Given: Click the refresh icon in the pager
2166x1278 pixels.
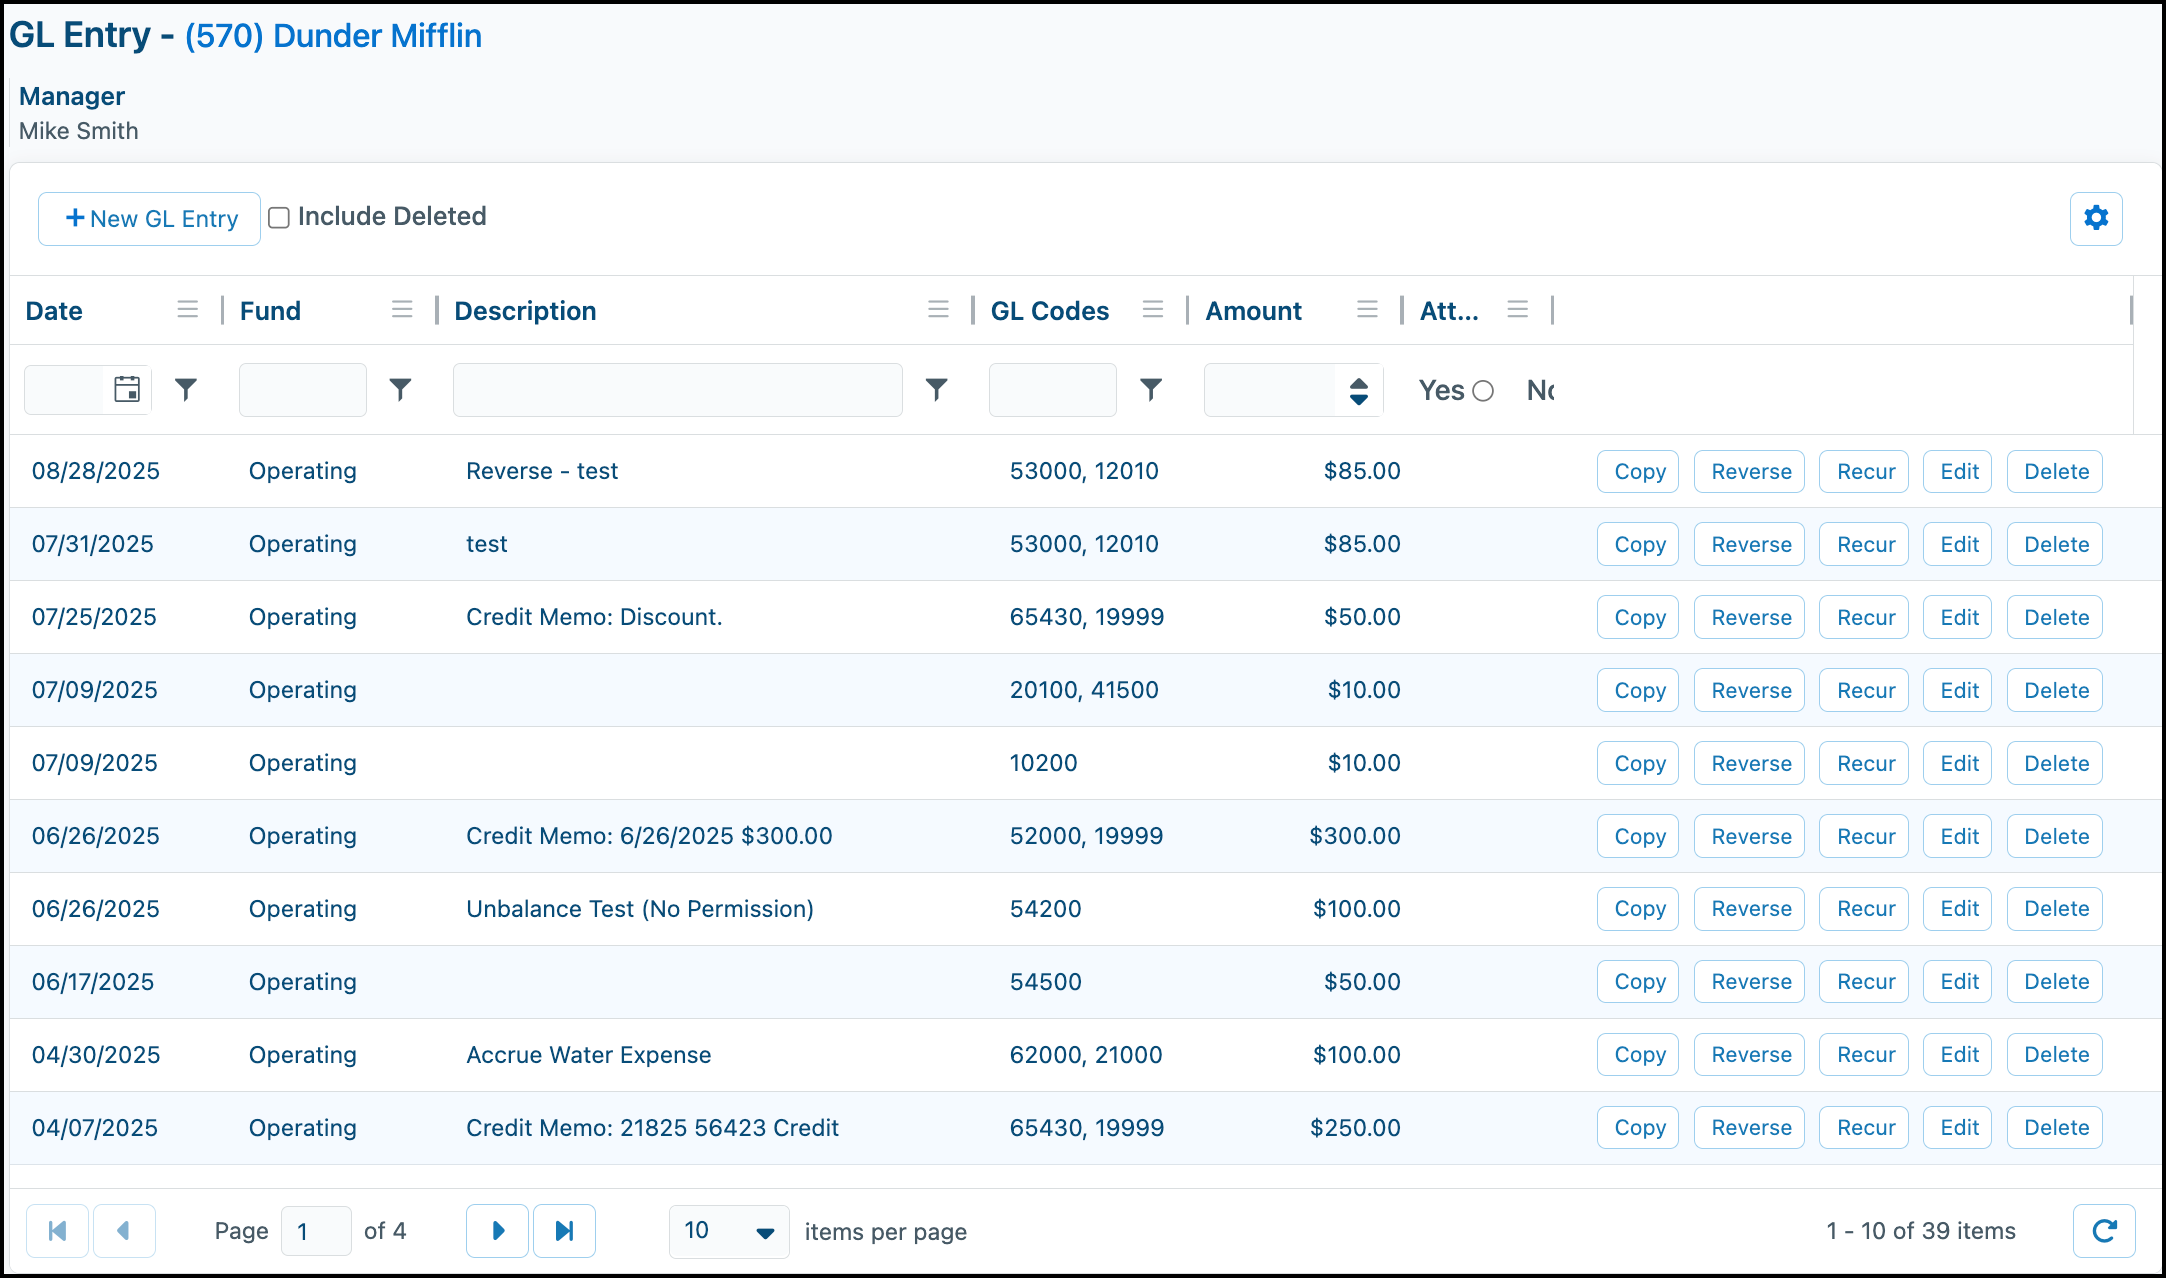Looking at the screenshot, I should 2103,1230.
